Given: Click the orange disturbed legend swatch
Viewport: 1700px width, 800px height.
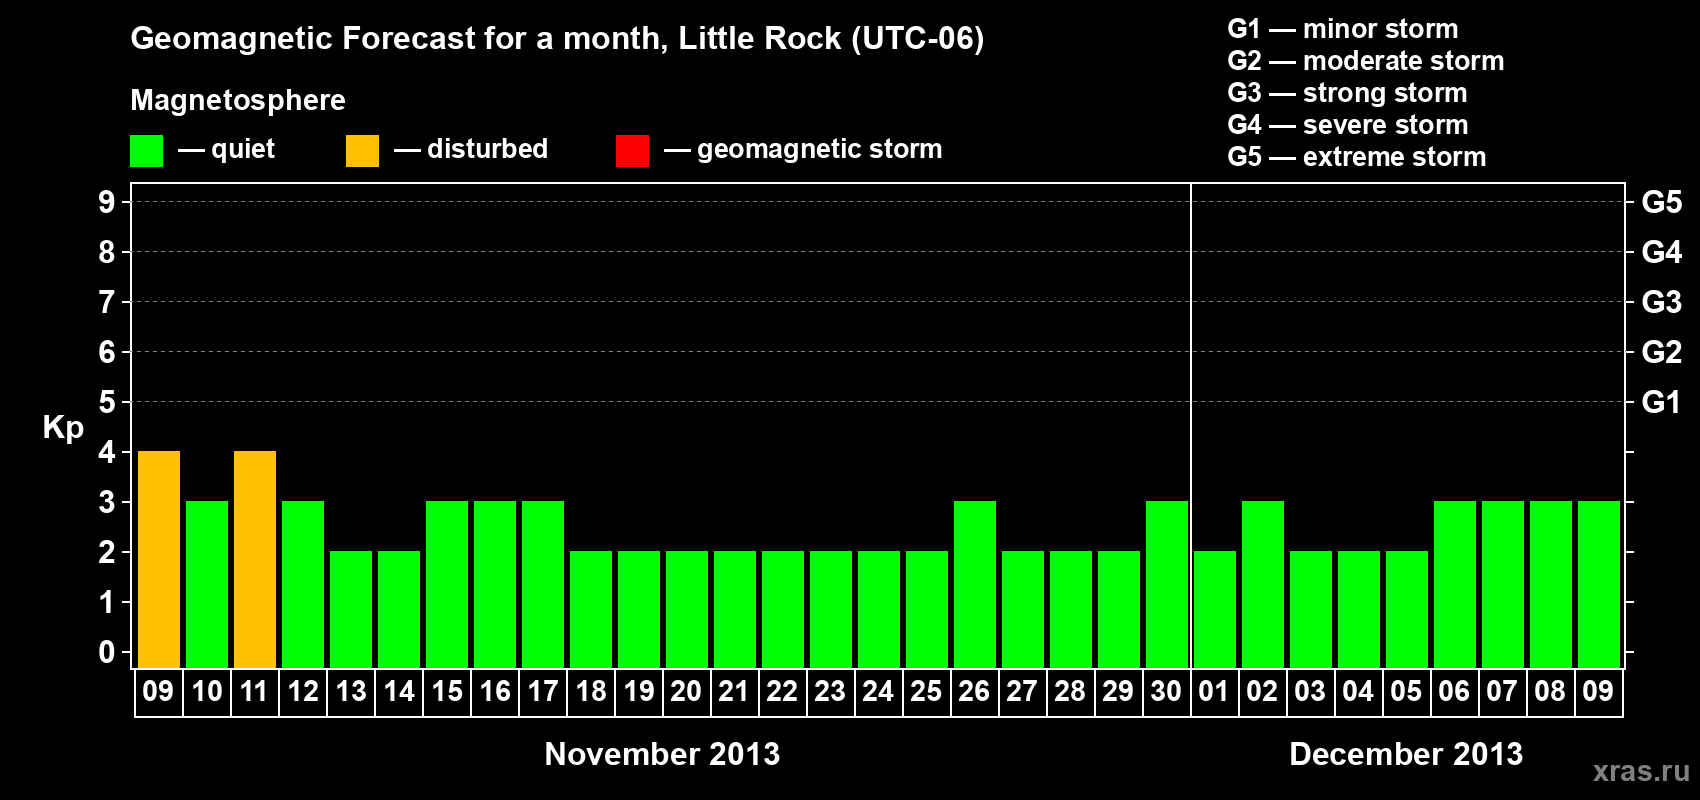Looking at the screenshot, I should pos(362,151).
